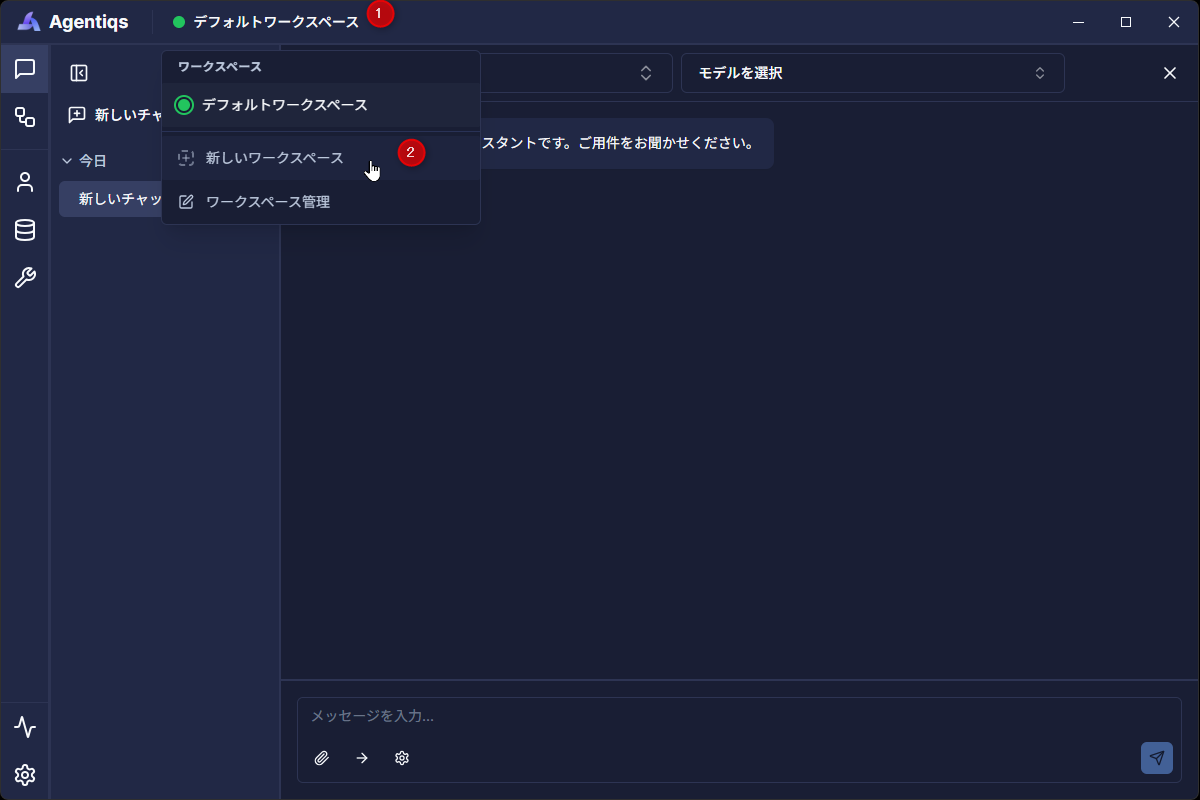Select デフォルトワークスペース radio option
1200x800 pixels.
coord(184,105)
